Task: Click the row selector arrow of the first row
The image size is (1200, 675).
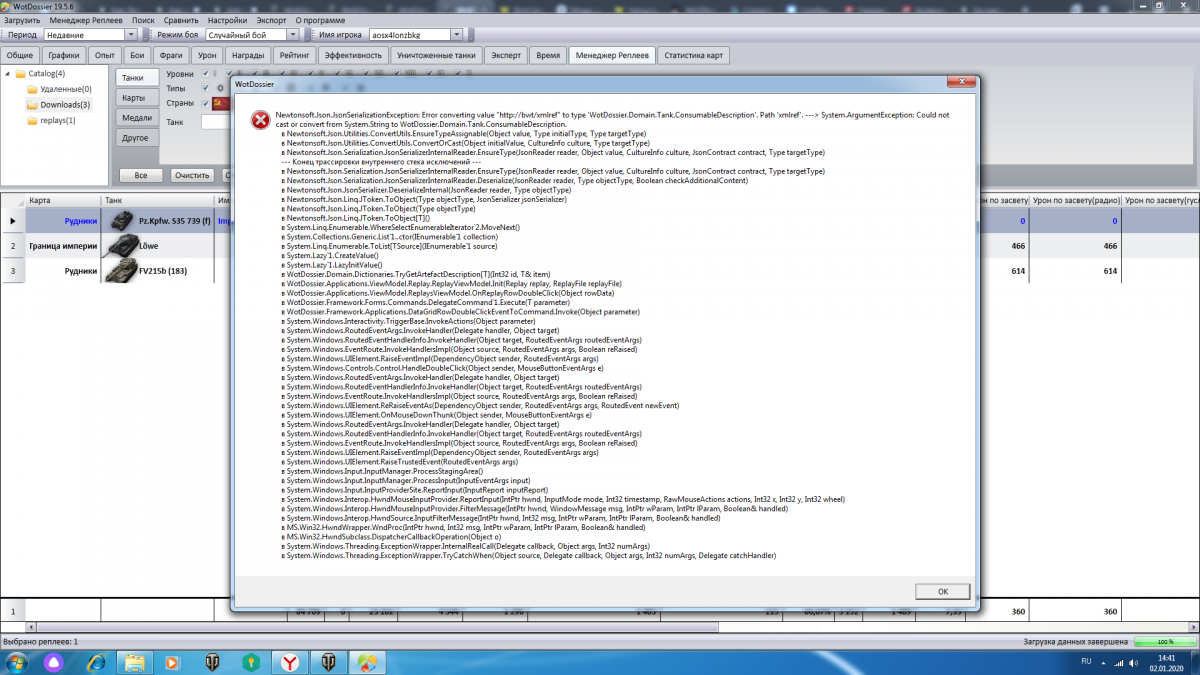Action: (13, 220)
